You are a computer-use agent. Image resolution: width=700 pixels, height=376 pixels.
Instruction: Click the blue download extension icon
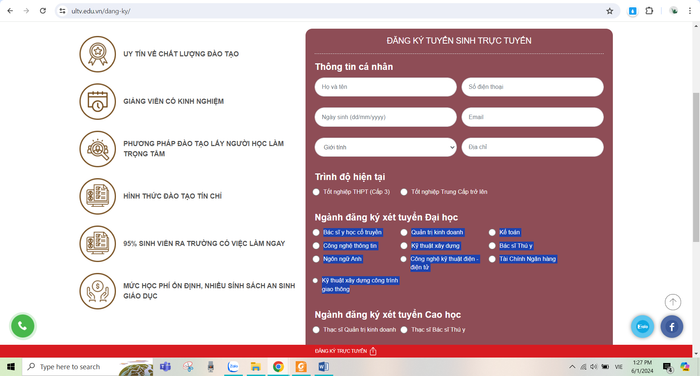click(x=633, y=11)
